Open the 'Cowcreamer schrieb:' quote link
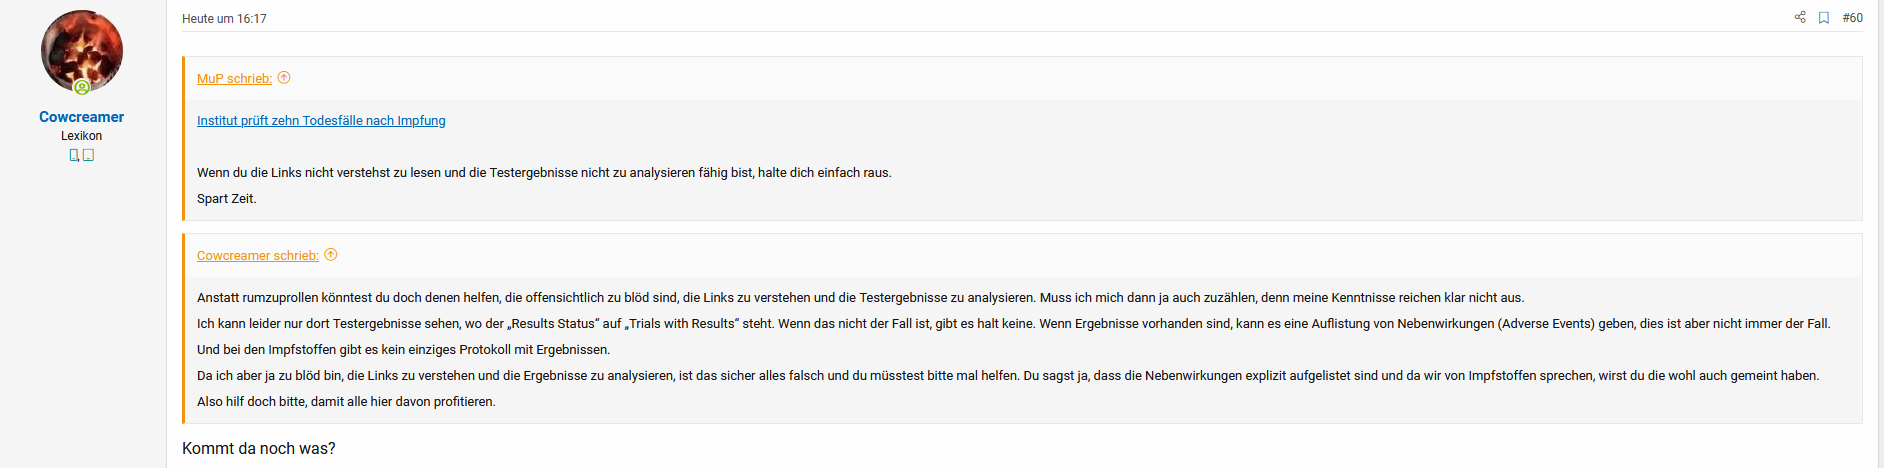Screen dimensions: 1884x468 (x=258, y=256)
